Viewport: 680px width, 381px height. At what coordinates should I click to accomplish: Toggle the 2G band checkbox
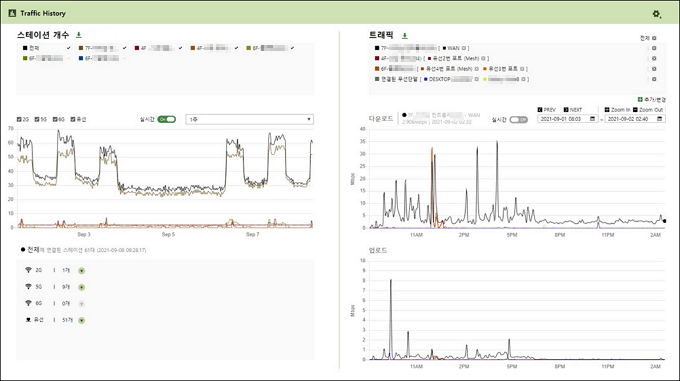pos(19,119)
